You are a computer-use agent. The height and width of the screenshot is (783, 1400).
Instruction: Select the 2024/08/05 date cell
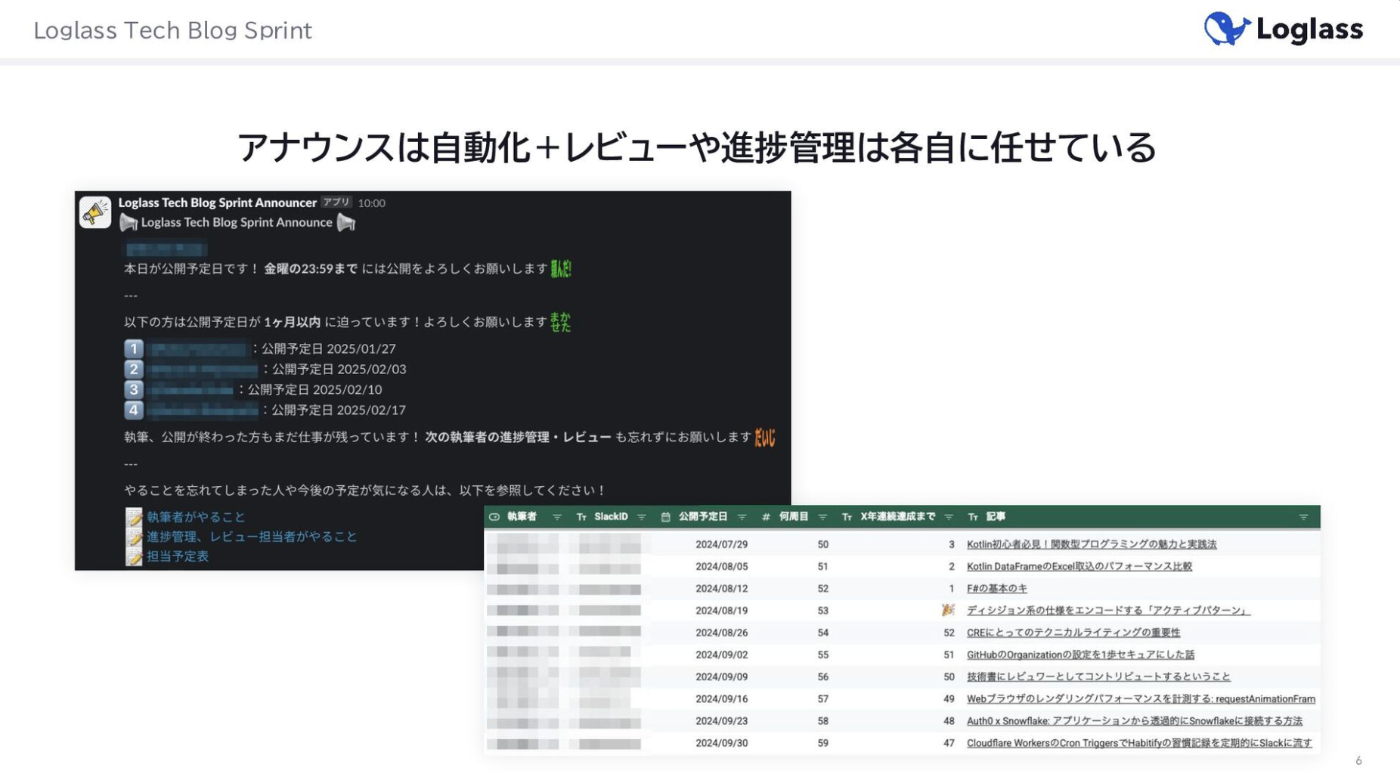[x=722, y=566]
